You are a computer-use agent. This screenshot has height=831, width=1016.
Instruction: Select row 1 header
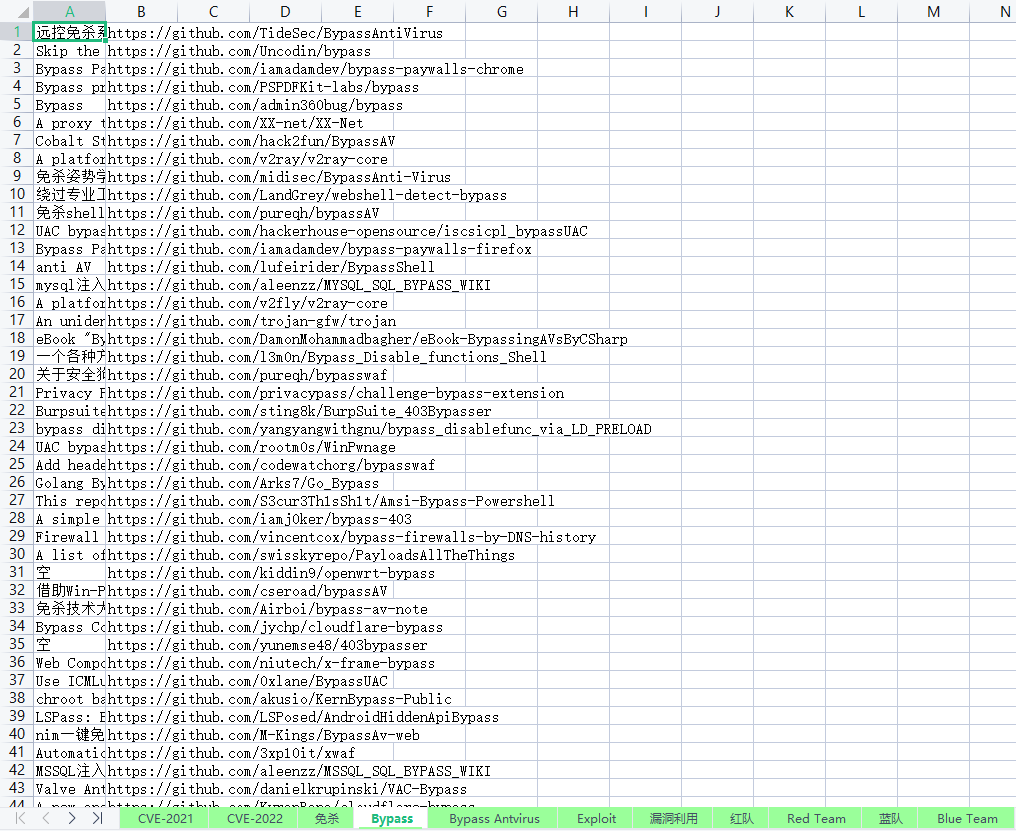point(17,32)
